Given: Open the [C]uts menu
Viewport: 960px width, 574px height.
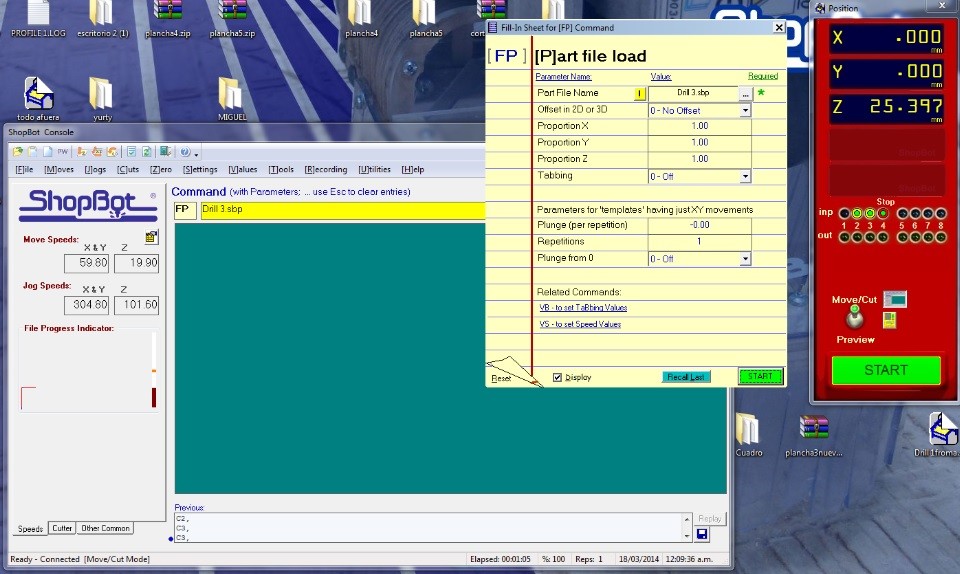Looking at the screenshot, I should click(127, 170).
